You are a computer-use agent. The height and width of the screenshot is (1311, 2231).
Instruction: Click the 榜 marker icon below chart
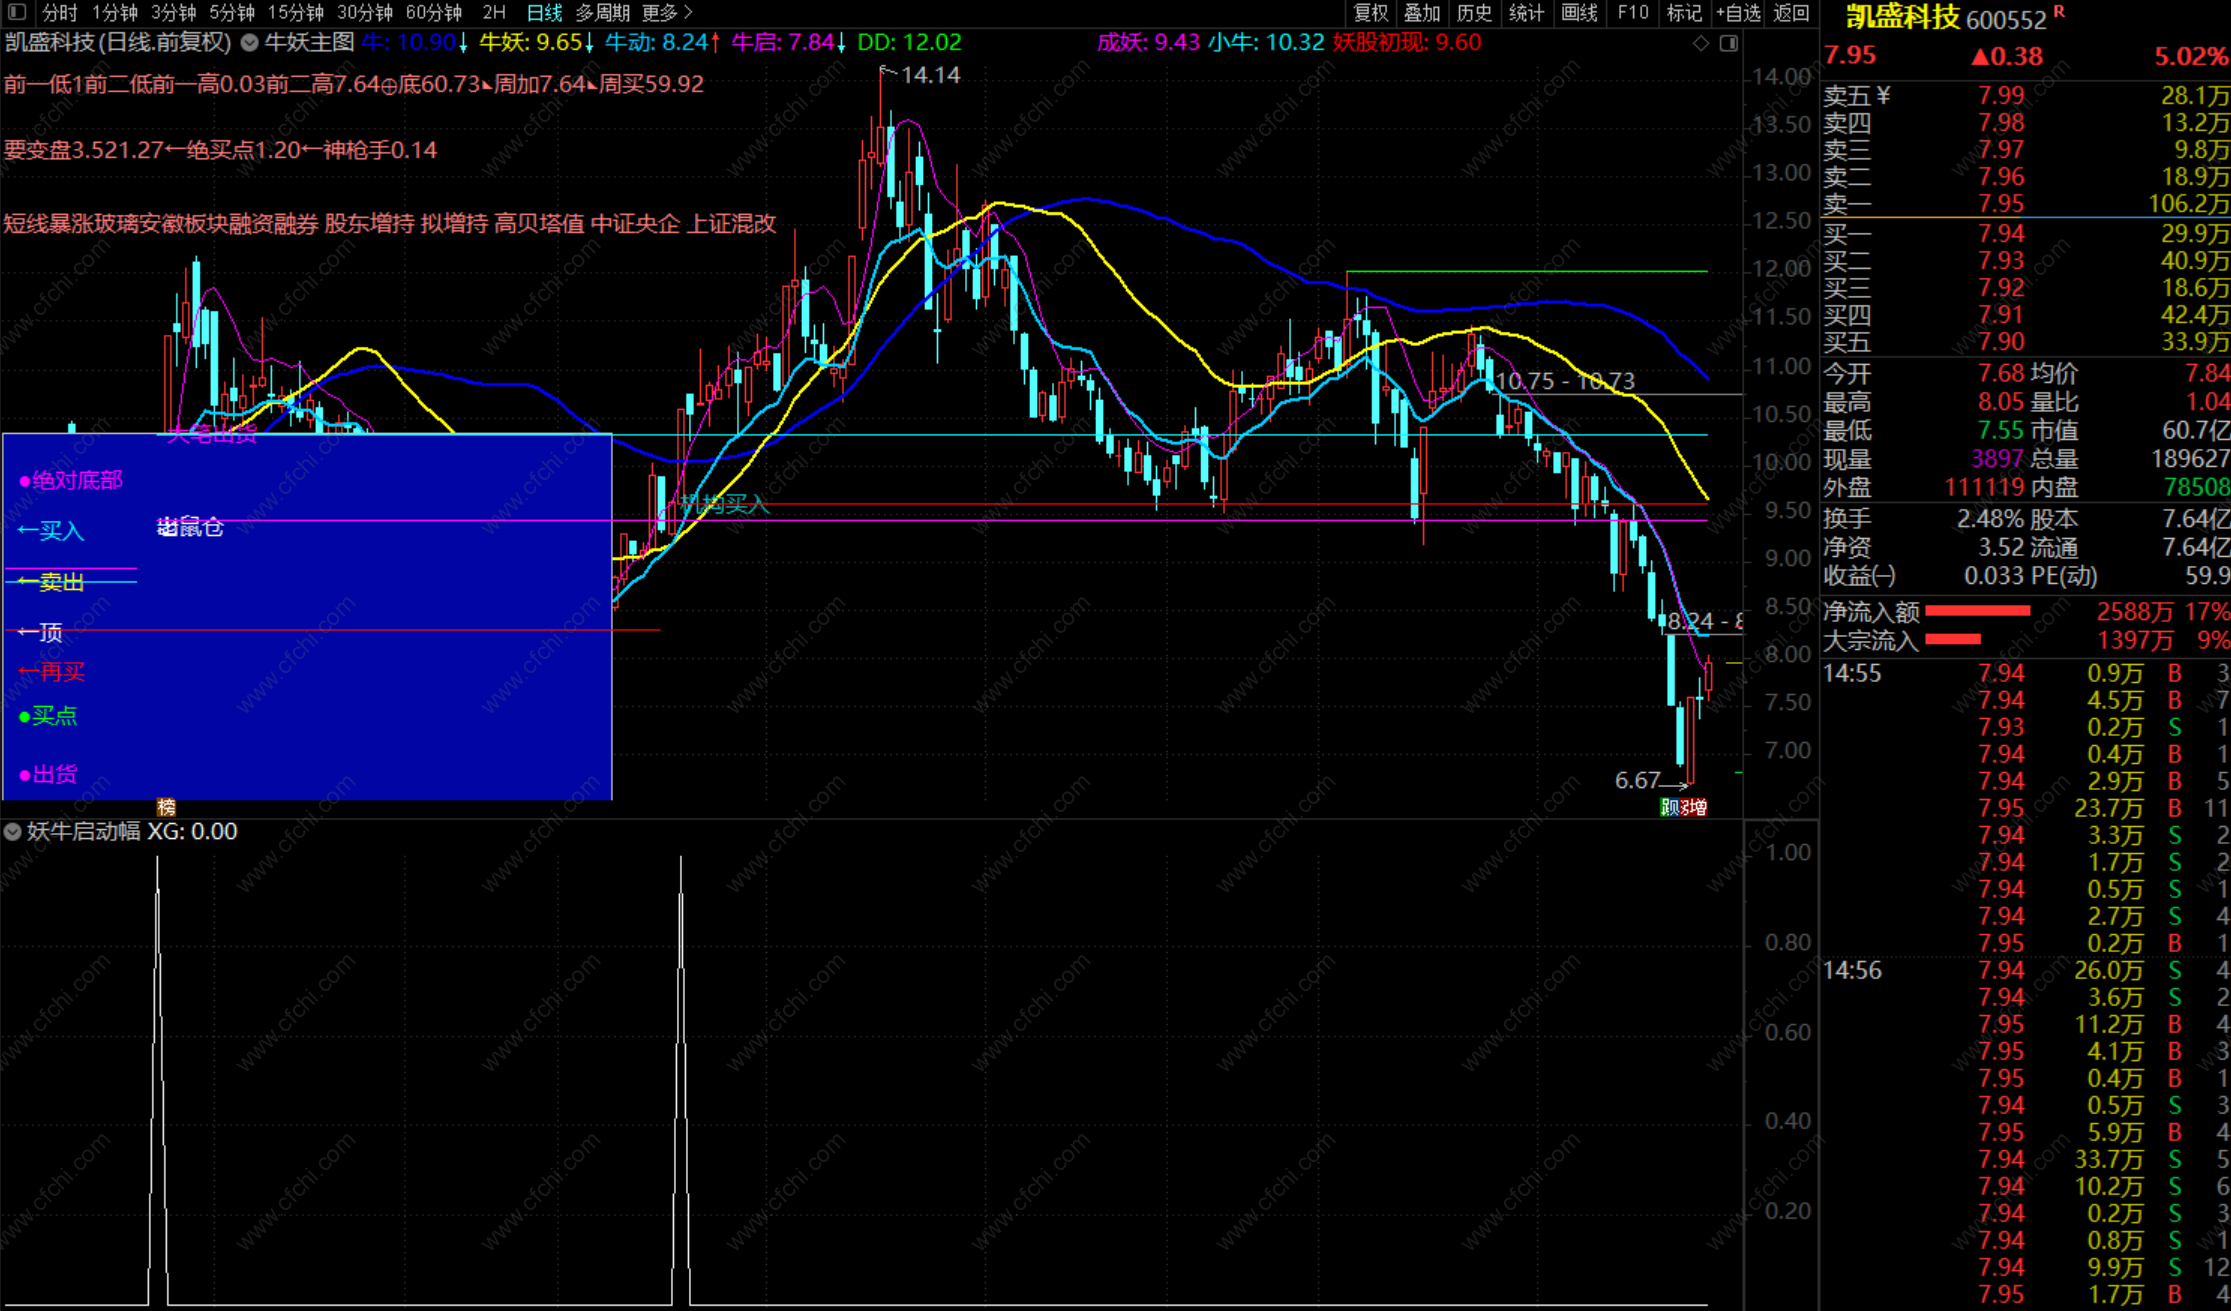[x=166, y=806]
